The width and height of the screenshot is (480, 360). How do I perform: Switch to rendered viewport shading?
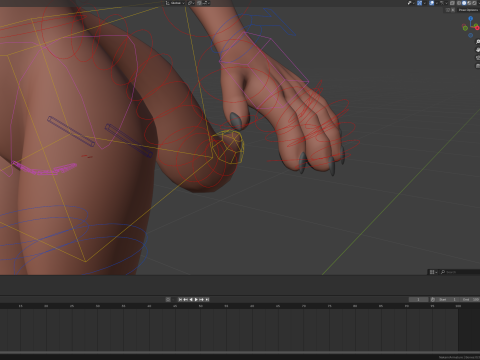pos(474,3)
